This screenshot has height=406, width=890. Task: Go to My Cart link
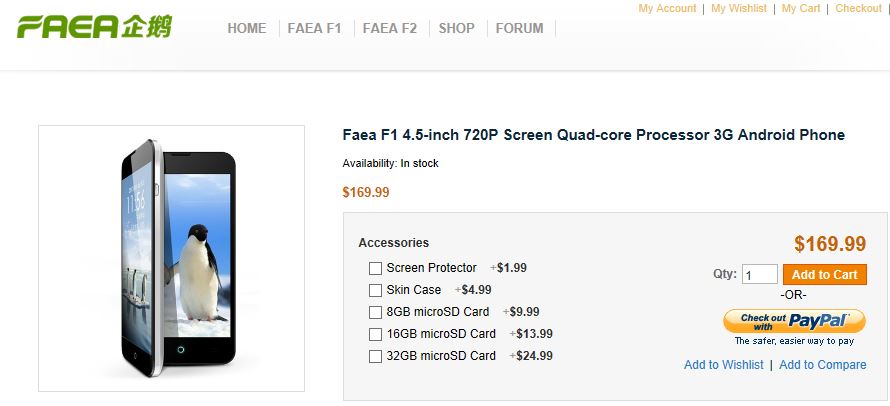[801, 8]
